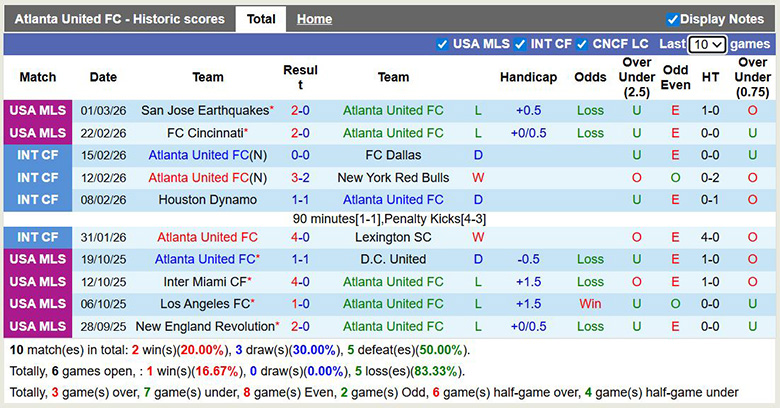Open New York Red Bulls team link
Image resolution: width=780 pixels, height=408 pixels.
tap(393, 178)
